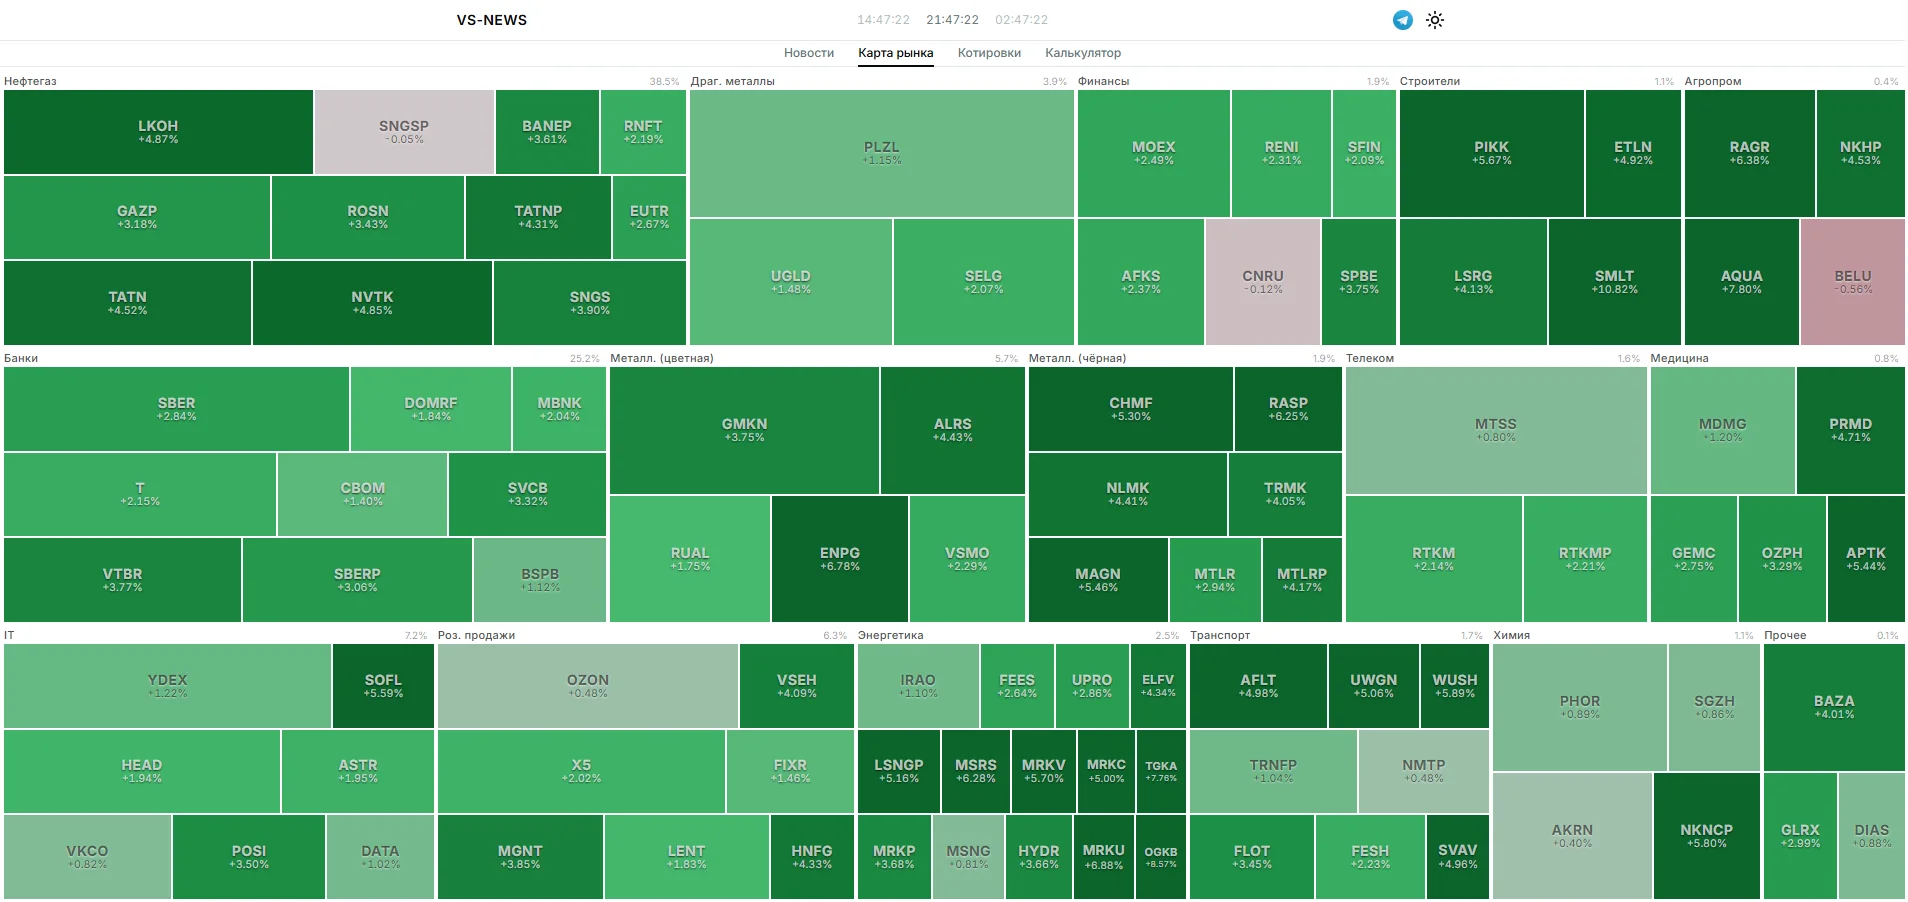The width and height of the screenshot is (1908, 902).
Task: Open the HEAD +1.94% tile
Action: (x=142, y=771)
